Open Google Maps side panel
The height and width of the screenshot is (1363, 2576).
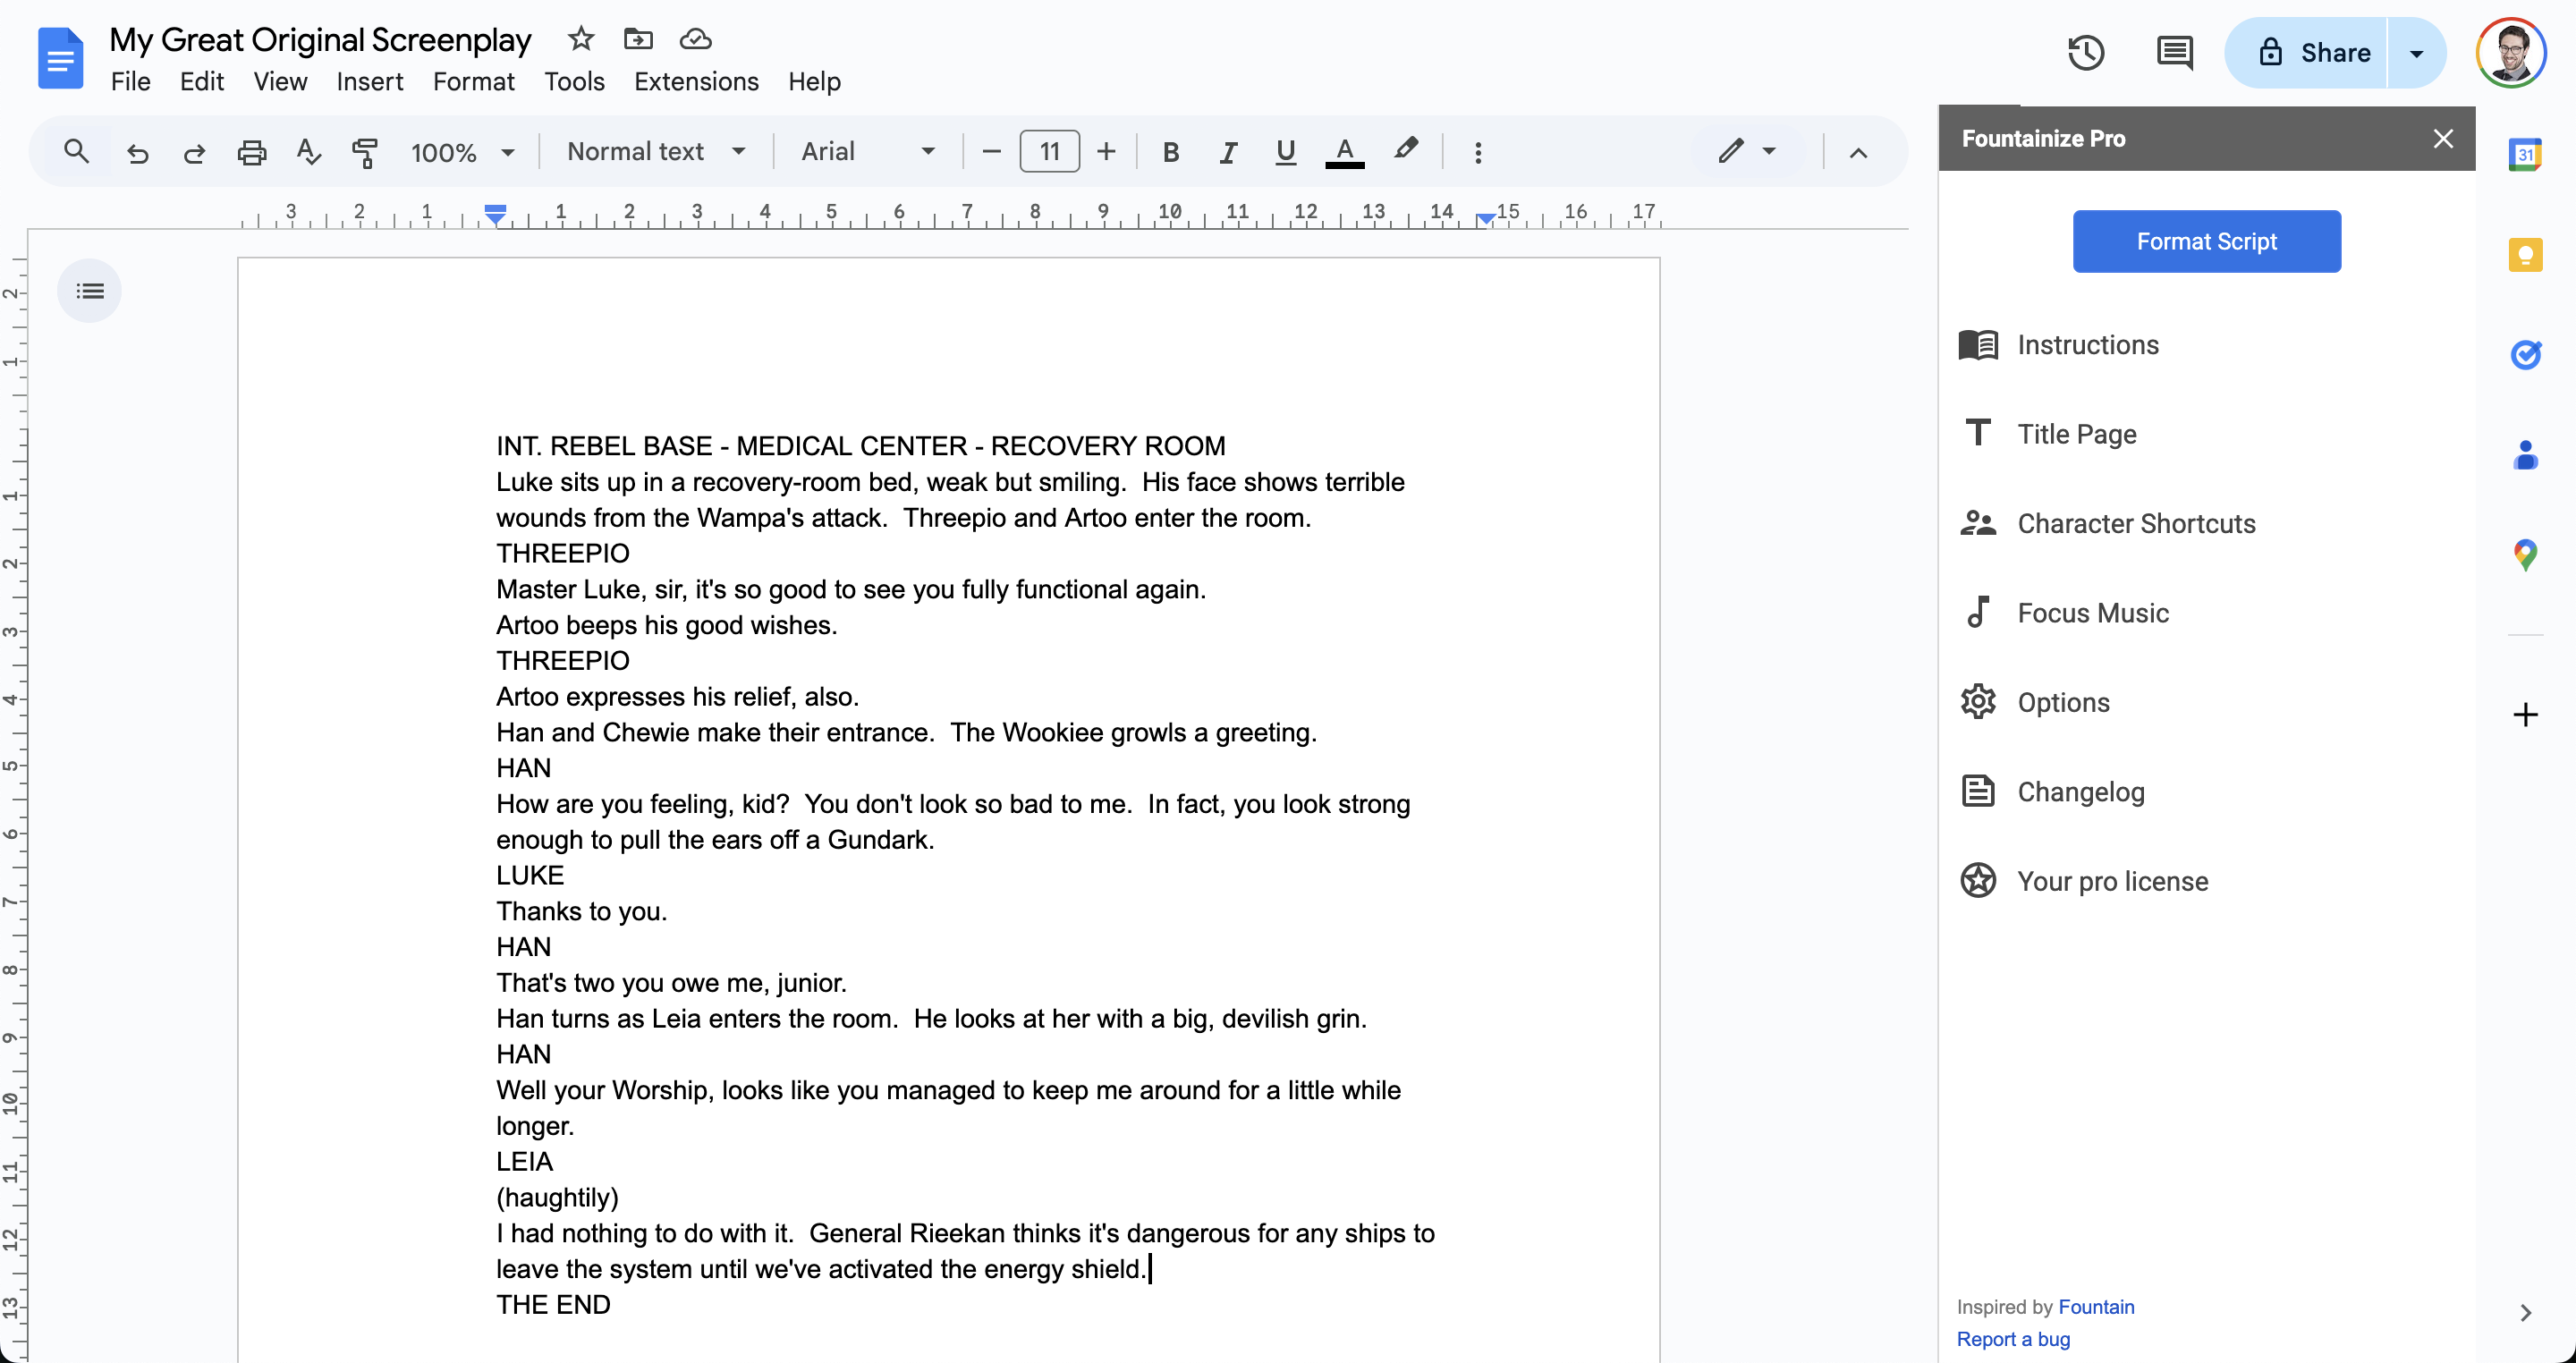2525,555
